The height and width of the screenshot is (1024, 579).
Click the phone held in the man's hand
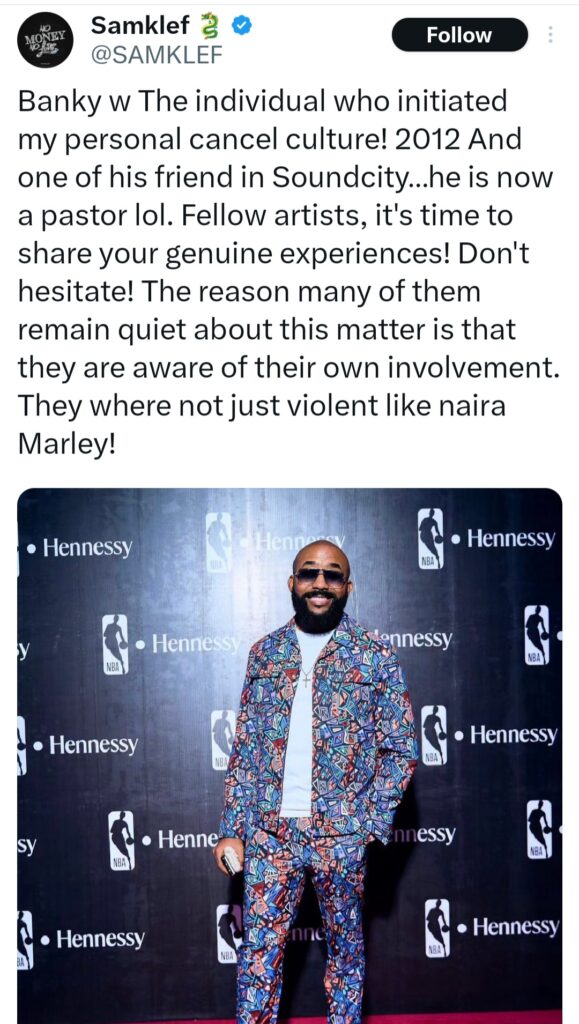tap(232, 863)
